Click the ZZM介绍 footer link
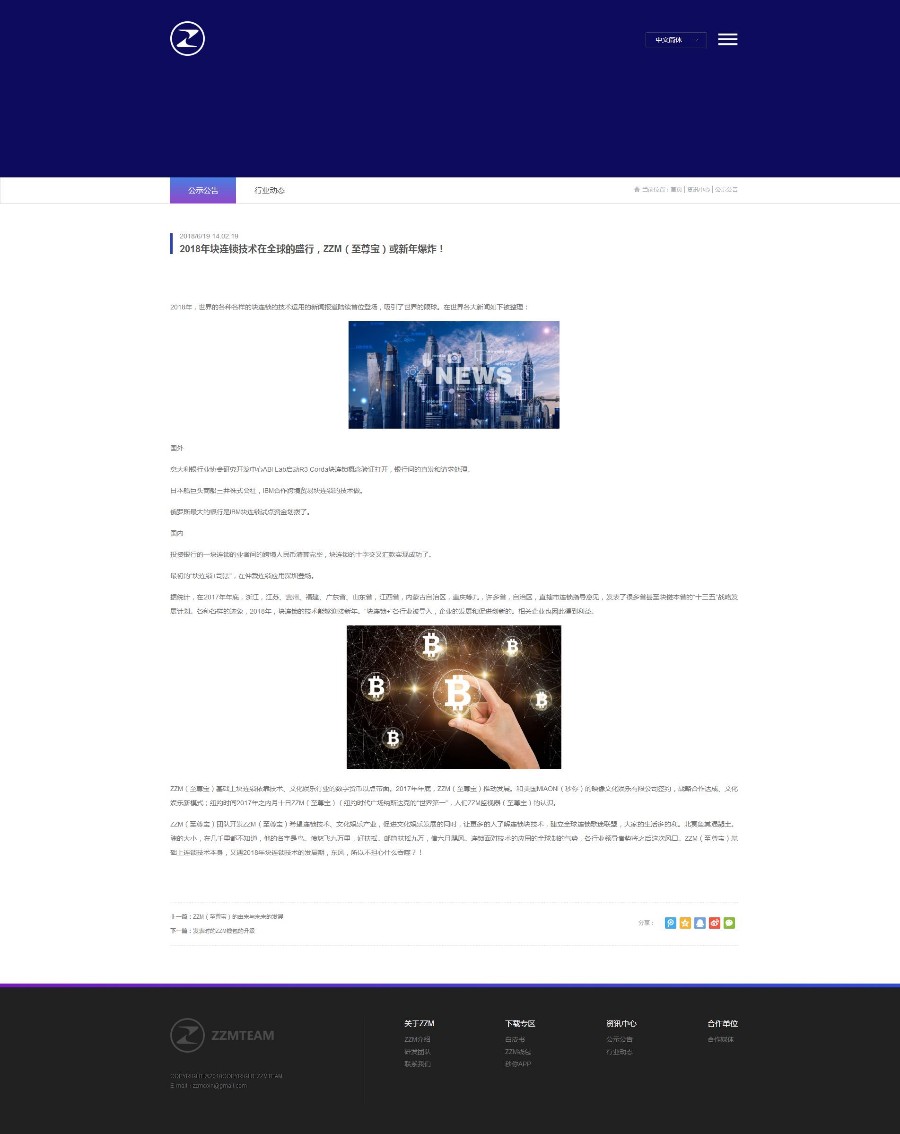Image resolution: width=900 pixels, height=1134 pixels. [417, 1039]
